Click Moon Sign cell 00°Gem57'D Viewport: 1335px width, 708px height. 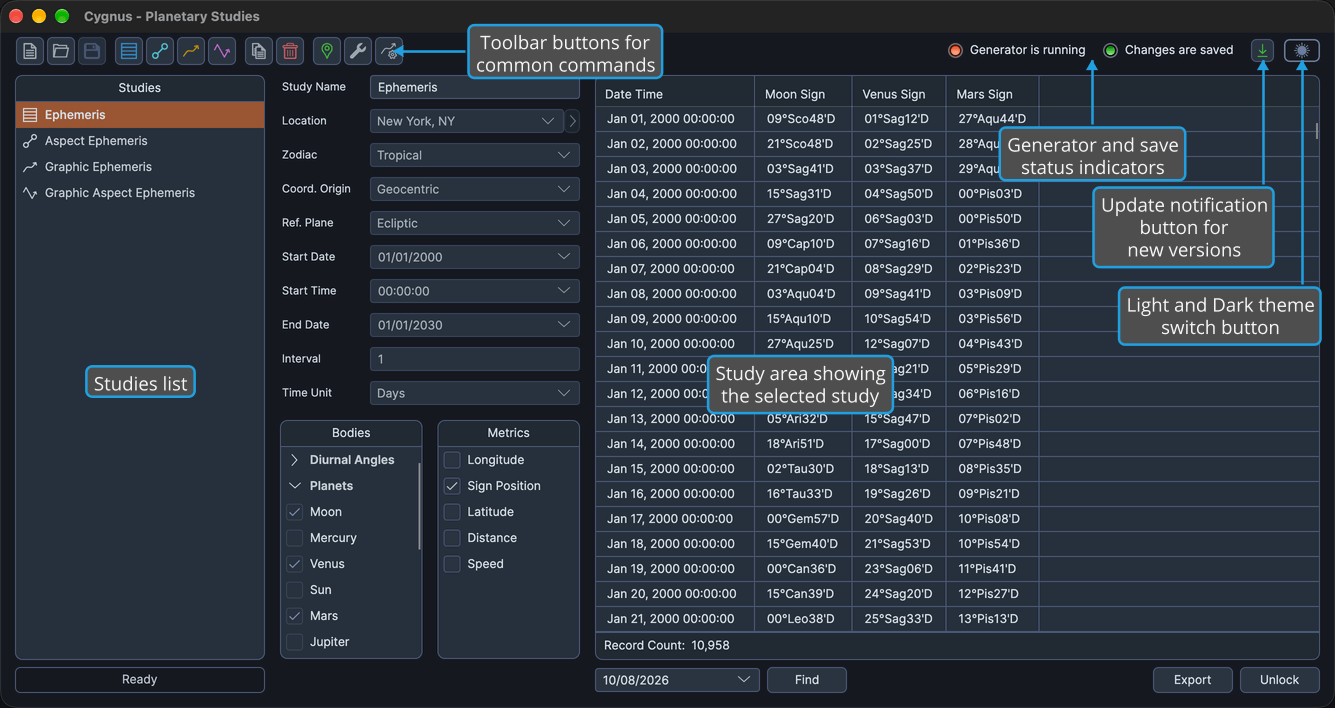pos(804,519)
